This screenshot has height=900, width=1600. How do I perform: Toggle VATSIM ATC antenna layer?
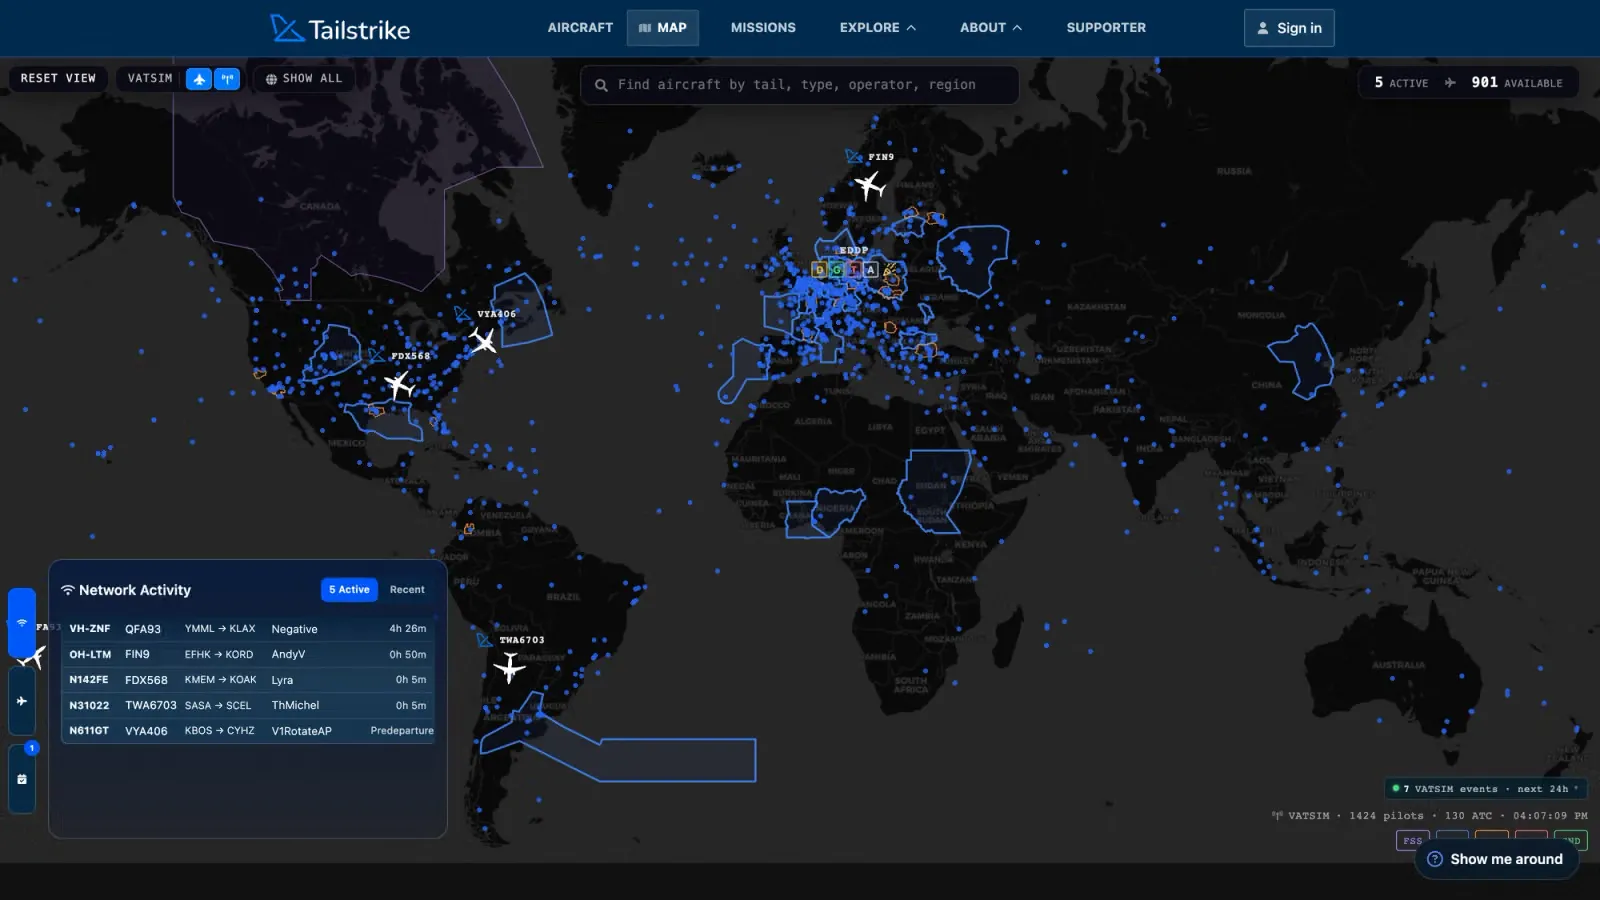click(228, 79)
